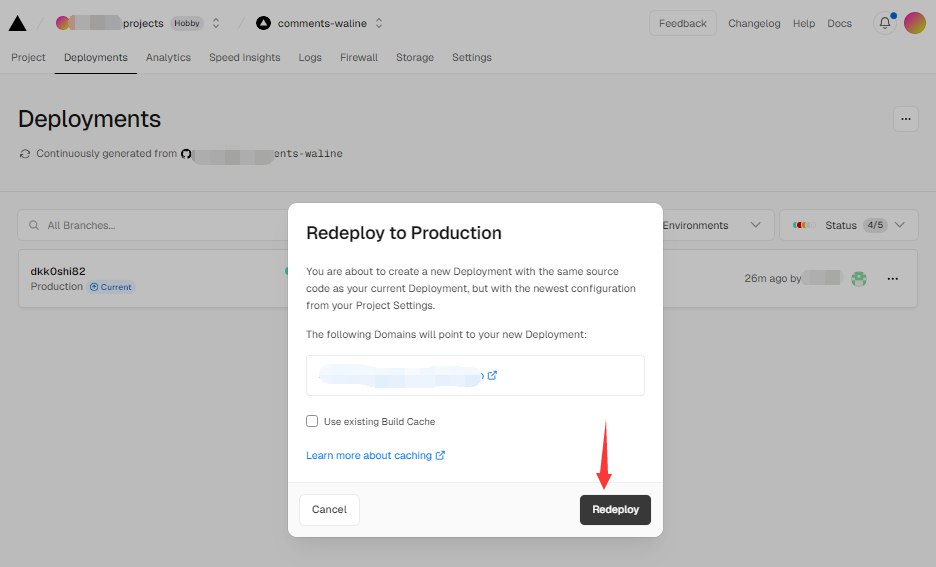This screenshot has height=567, width=936.
Task: Click the three-dot menu beside Deployments heading
Action: [x=905, y=119]
